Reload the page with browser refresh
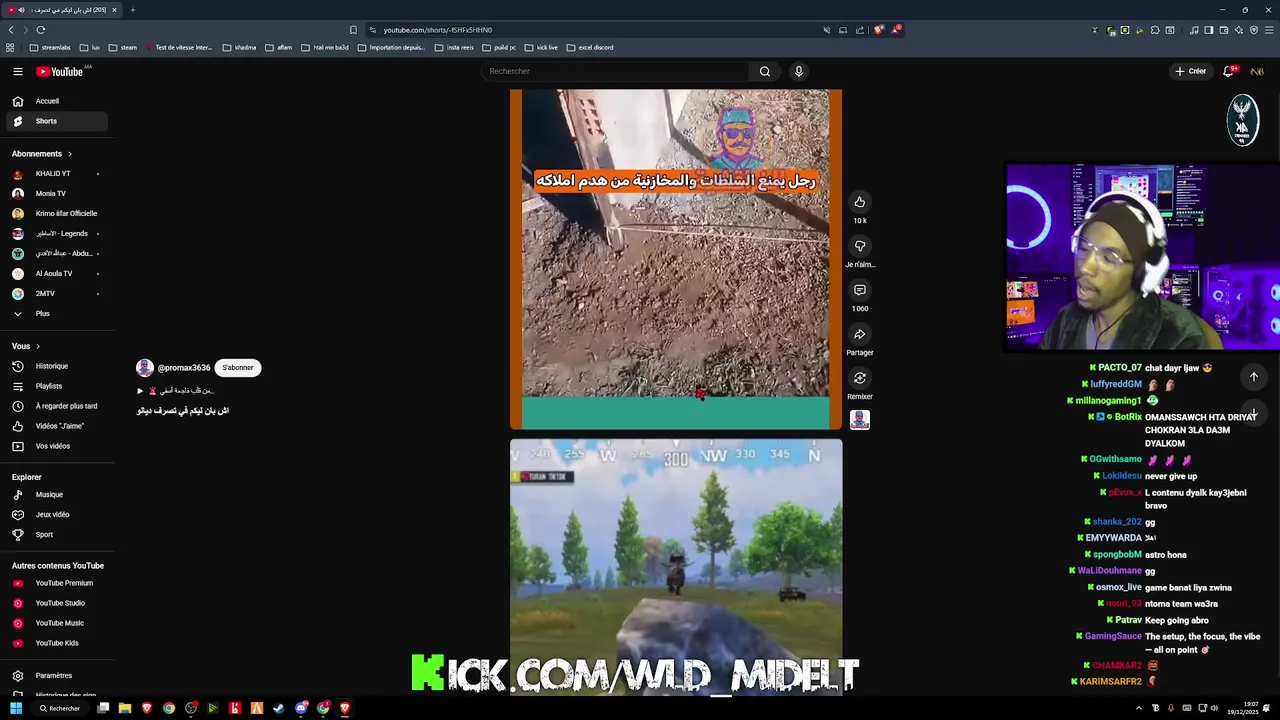Image resolution: width=1280 pixels, height=720 pixels. pos(41,30)
